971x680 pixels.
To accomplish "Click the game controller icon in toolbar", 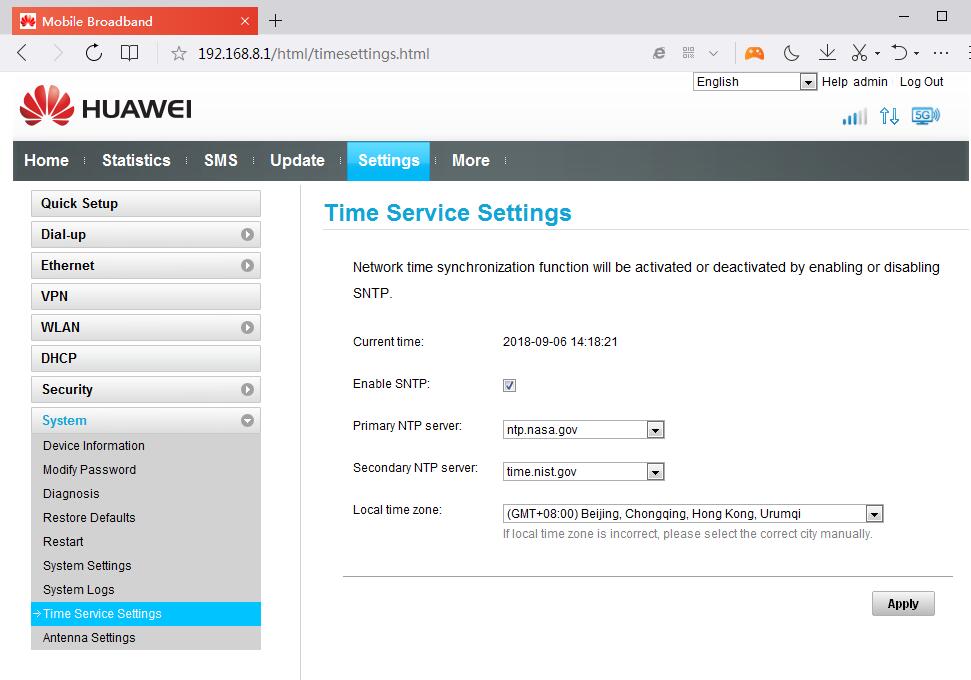I will pyautogui.click(x=753, y=53).
